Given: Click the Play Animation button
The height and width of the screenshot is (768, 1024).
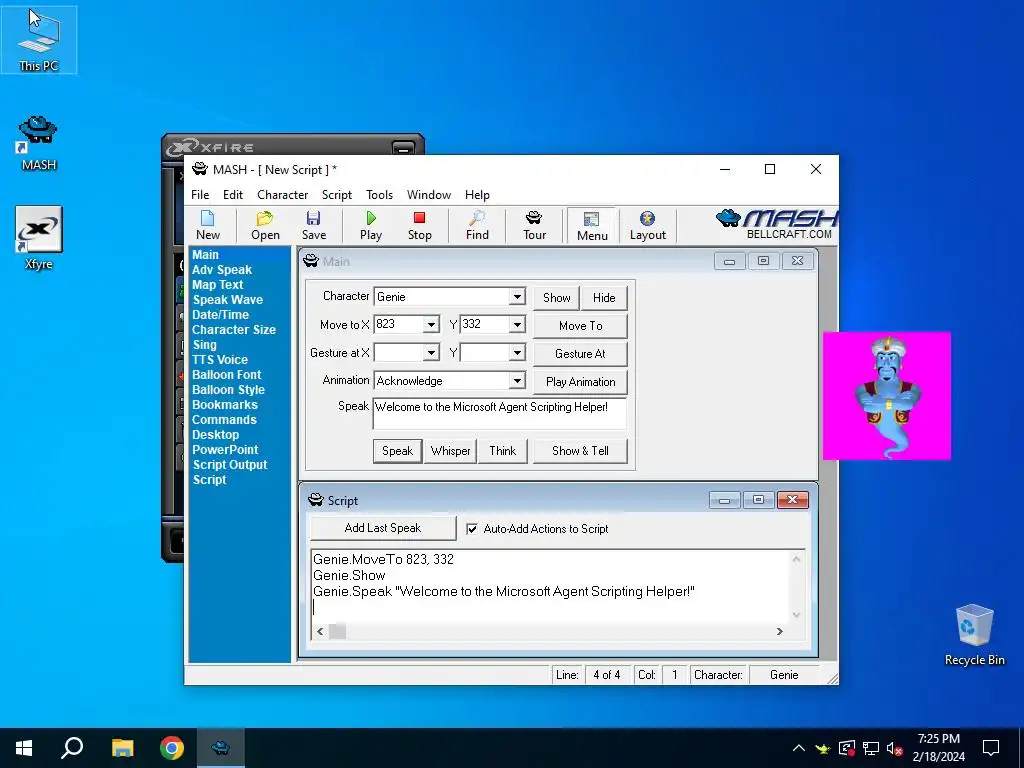Looking at the screenshot, I should pos(581,382).
